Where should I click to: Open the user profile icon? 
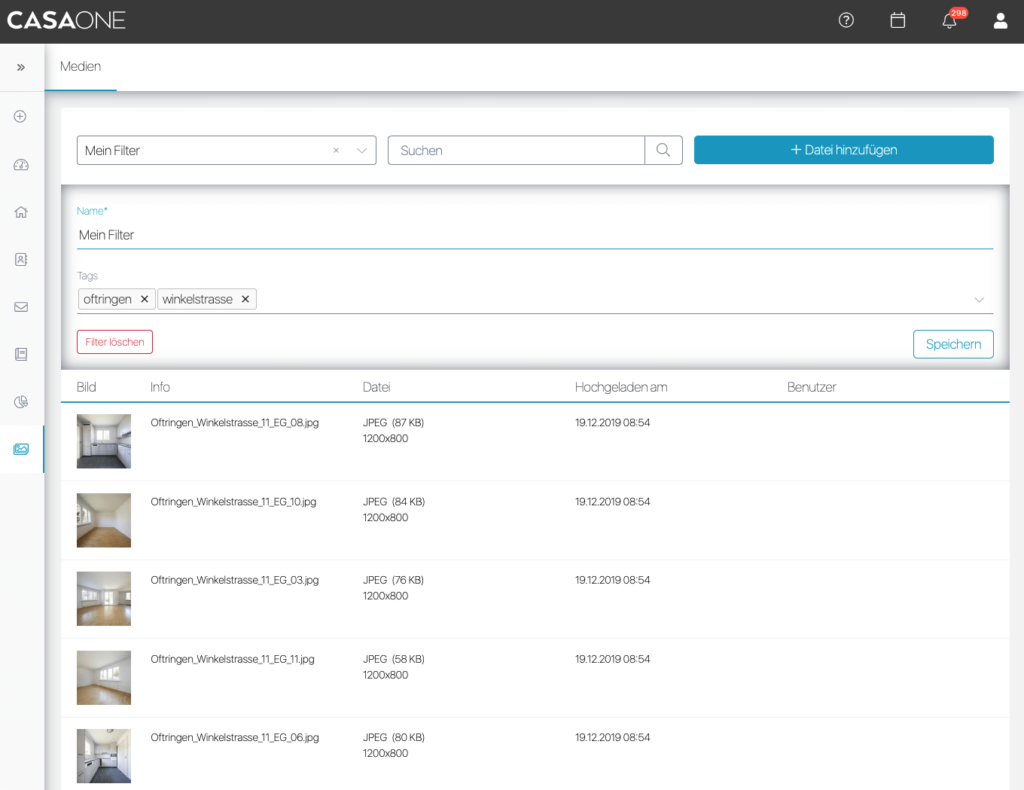coord(1000,21)
